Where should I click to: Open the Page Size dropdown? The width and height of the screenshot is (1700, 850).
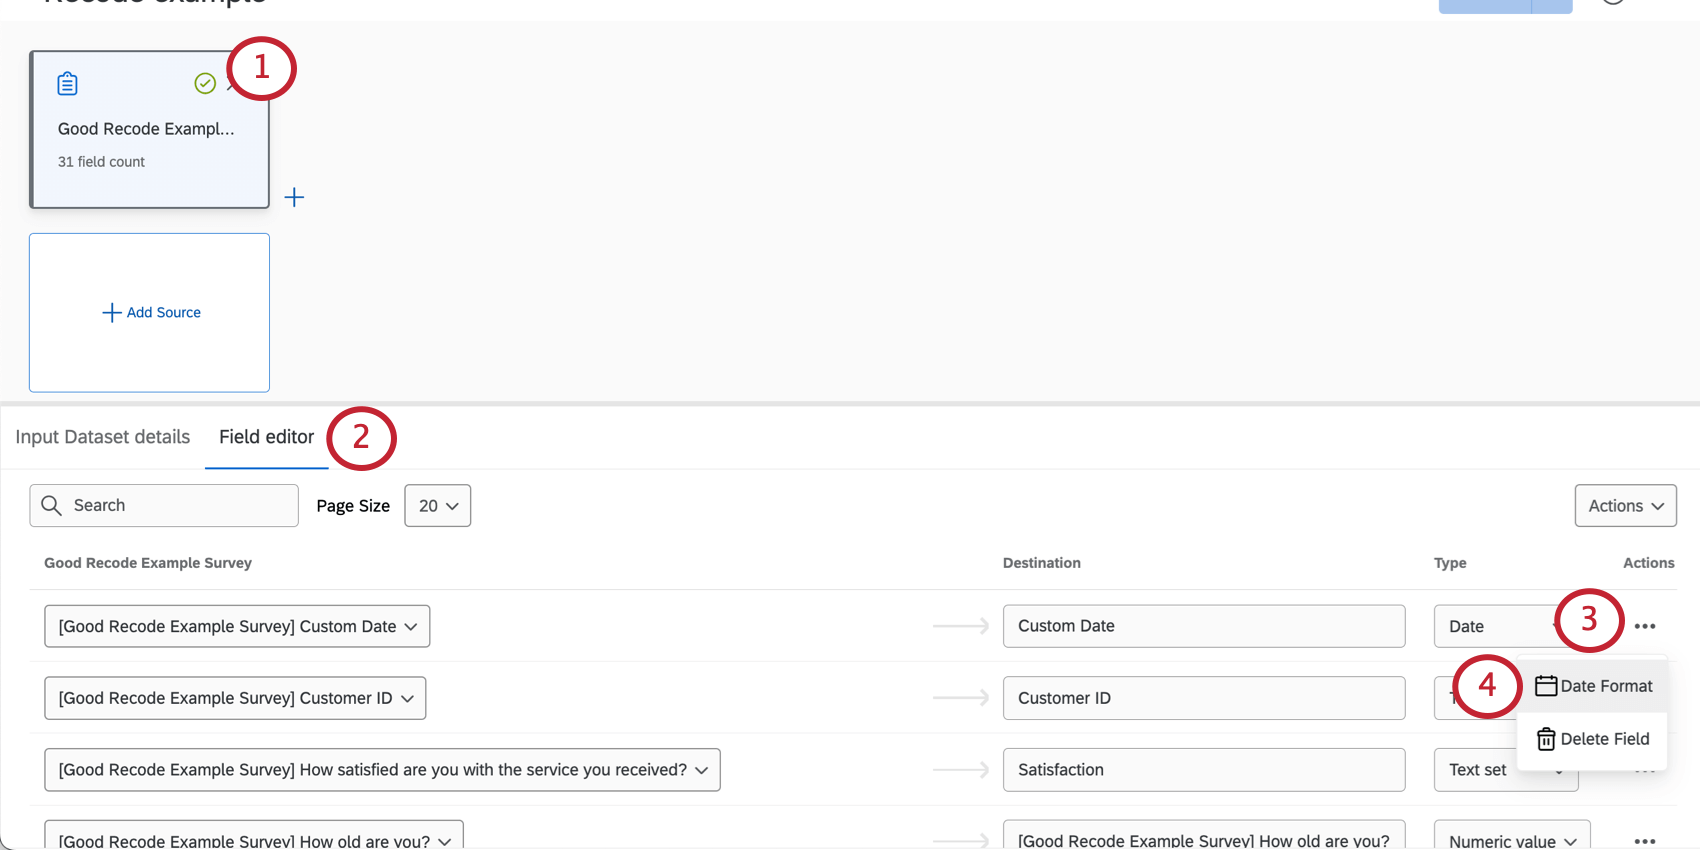point(438,506)
